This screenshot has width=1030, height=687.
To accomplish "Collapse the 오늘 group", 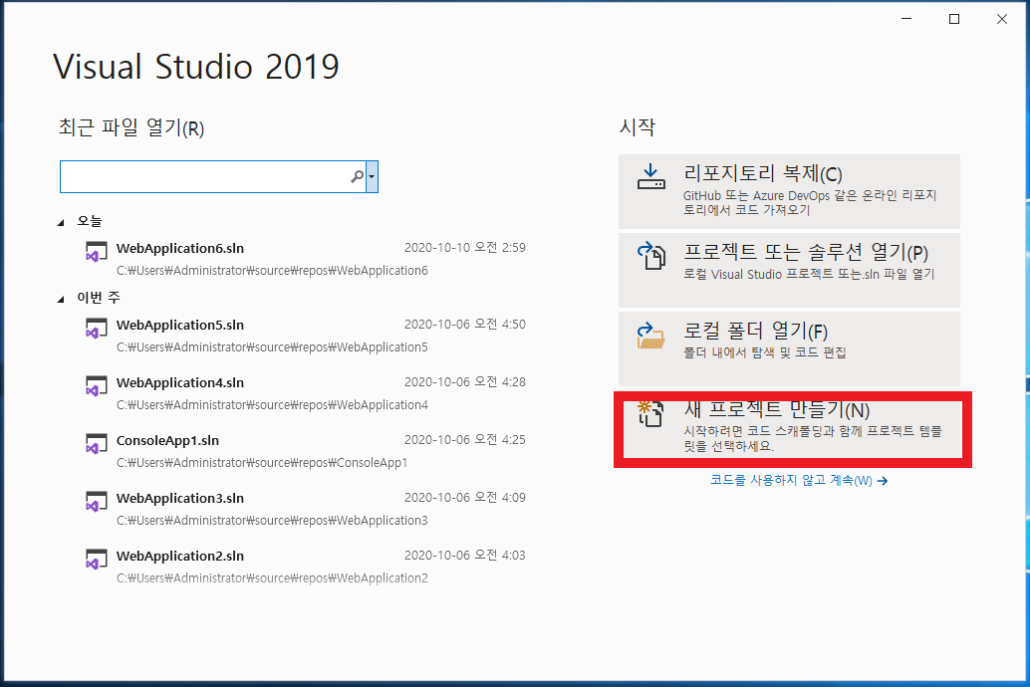I will pos(61,223).
